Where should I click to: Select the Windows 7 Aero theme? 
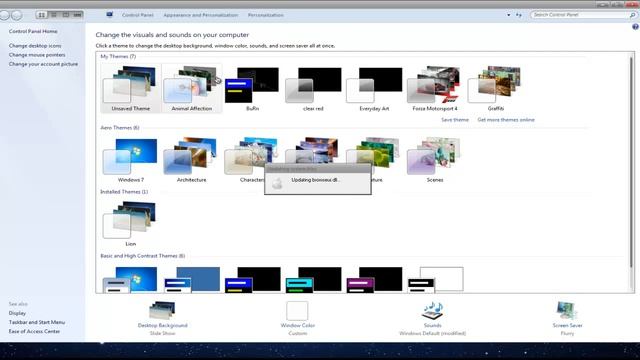click(131, 160)
